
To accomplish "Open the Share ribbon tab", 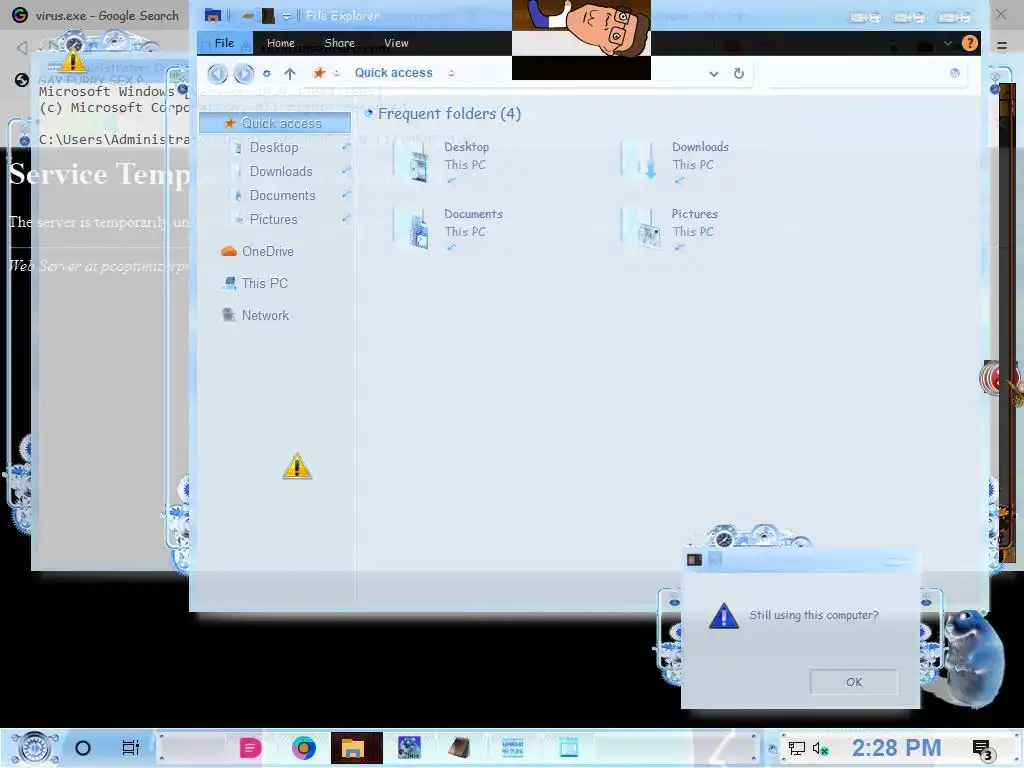I will (x=340, y=43).
